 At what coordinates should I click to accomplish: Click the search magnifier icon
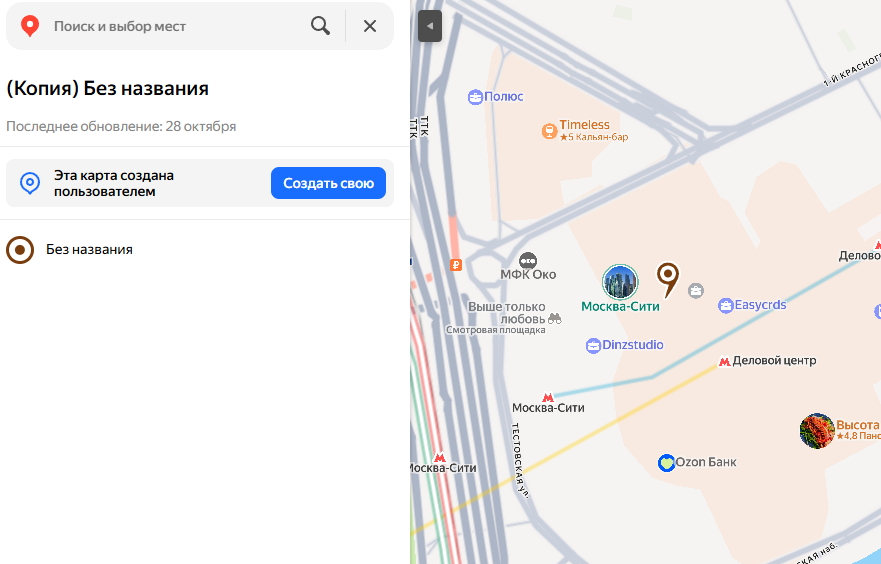[320, 26]
